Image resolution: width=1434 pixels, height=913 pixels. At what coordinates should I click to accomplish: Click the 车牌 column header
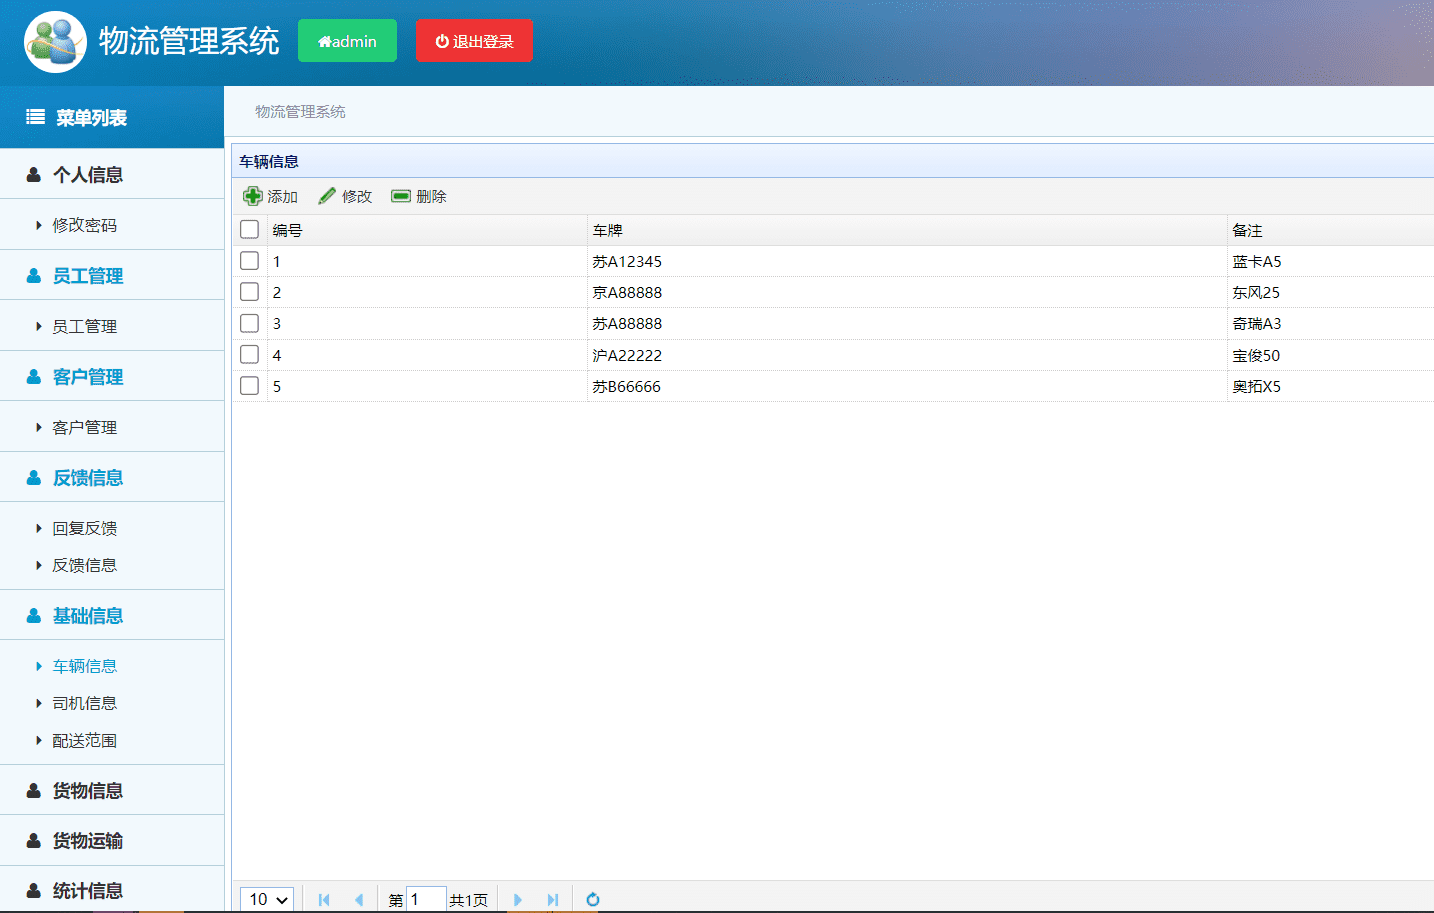(x=907, y=230)
